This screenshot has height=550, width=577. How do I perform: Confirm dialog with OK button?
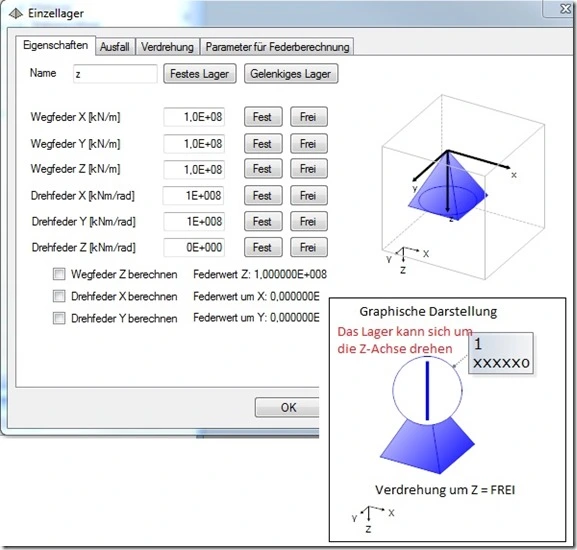coord(287,407)
